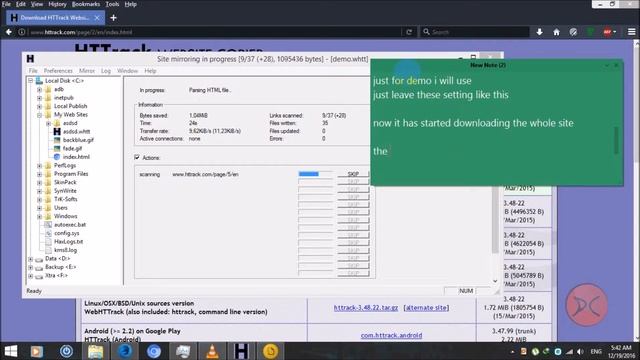Select kms8.log file in tree

coord(65,250)
